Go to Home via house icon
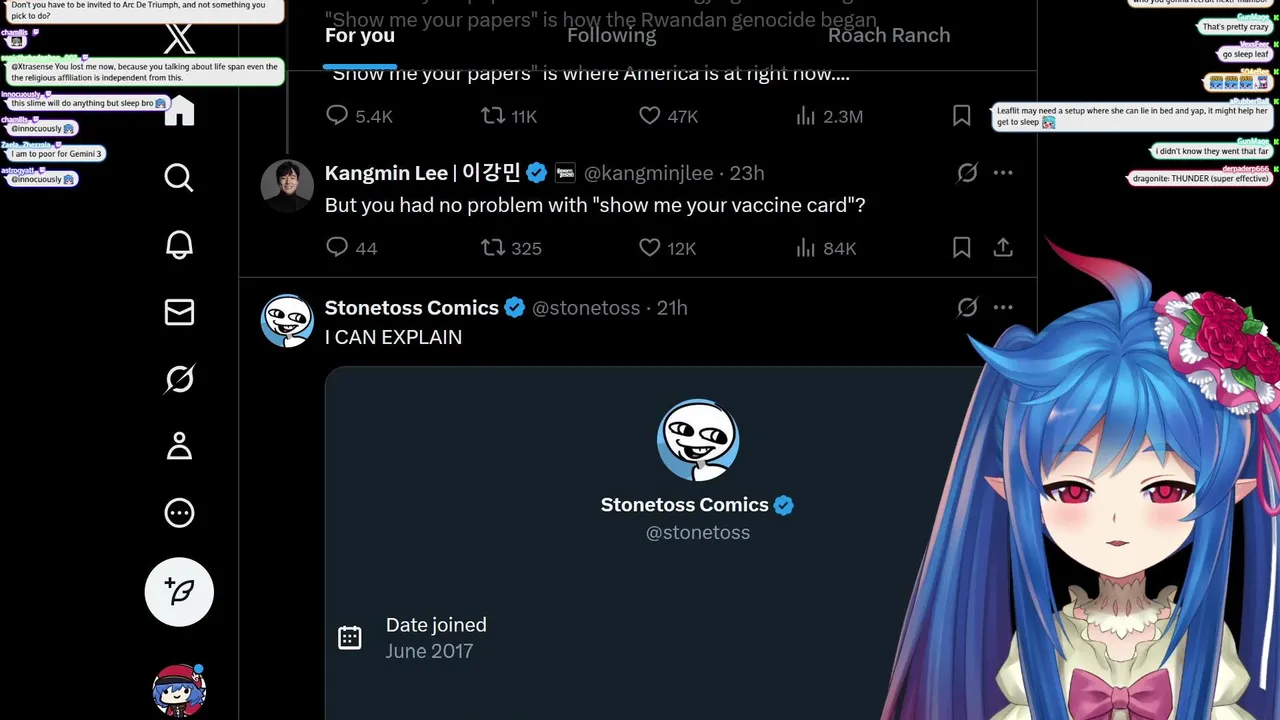The image size is (1280, 720). tap(179, 110)
